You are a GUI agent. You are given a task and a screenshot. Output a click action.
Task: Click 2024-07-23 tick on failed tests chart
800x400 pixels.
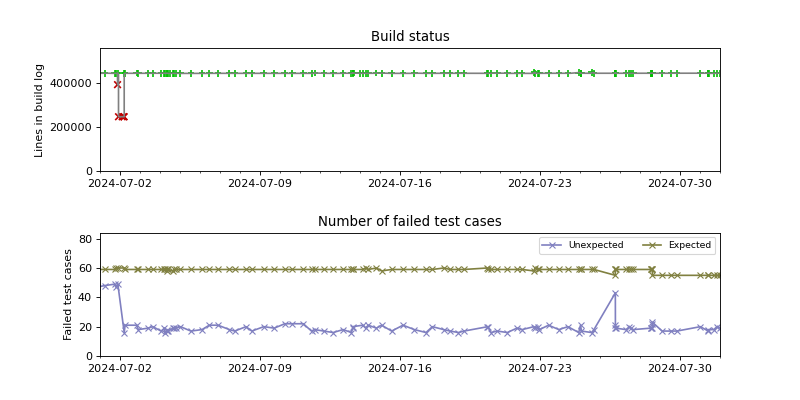click(x=540, y=368)
